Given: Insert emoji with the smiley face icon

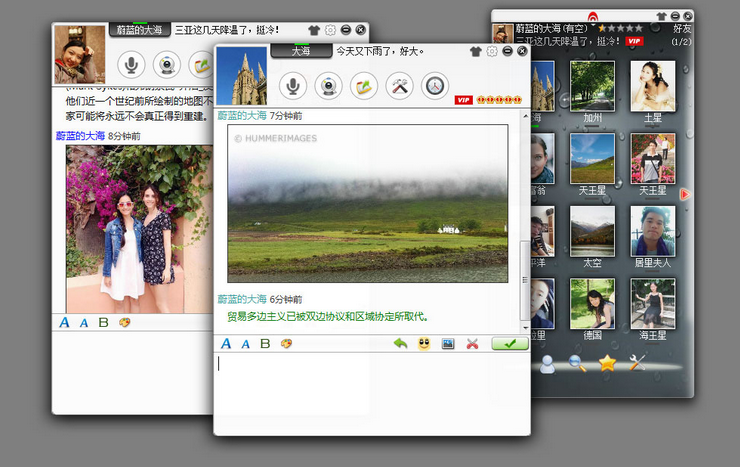Looking at the screenshot, I should click(x=424, y=344).
